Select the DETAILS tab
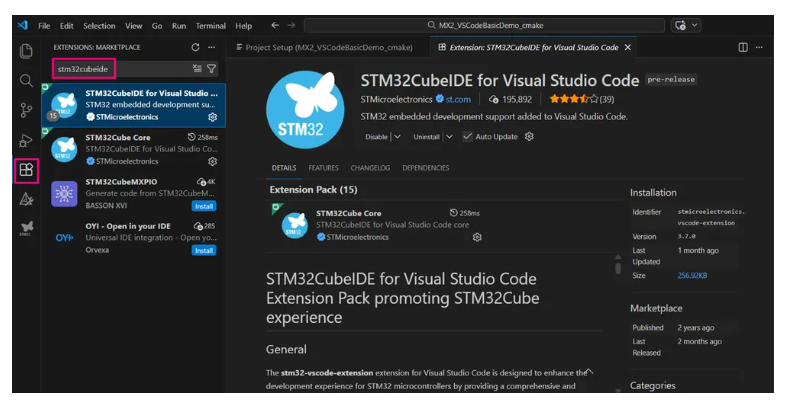The width and height of the screenshot is (786, 403). [284, 168]
